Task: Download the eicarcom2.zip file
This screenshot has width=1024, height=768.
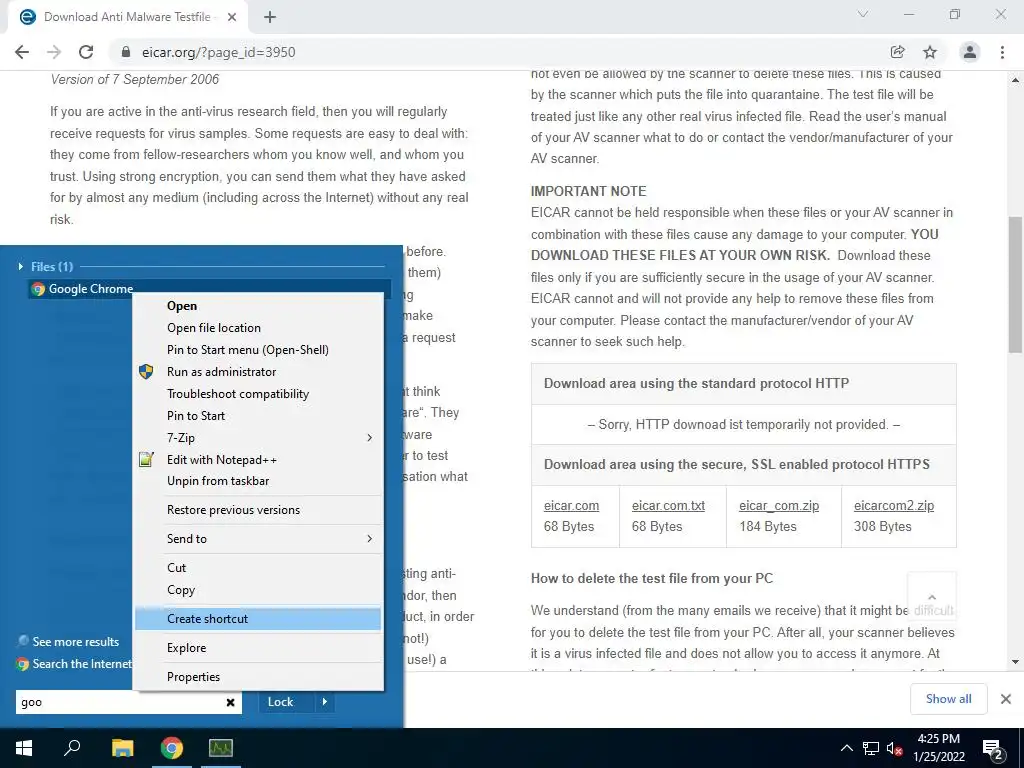Action: click(893, 505)
